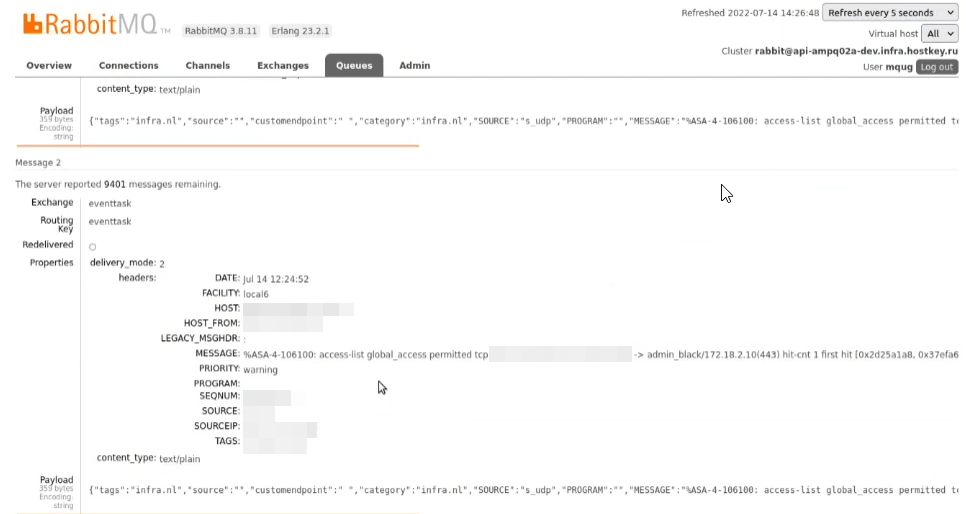Image resolution: width=966 pixels, height=514 pixels.
Task: Click the Message 2 heading
Action: click(38, 162)
